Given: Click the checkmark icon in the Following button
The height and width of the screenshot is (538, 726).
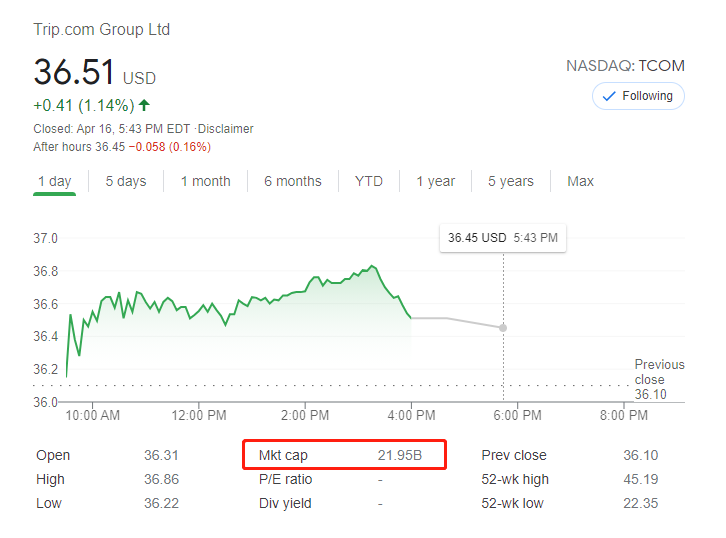Looking at the screenshot, I should coord(609,96).
